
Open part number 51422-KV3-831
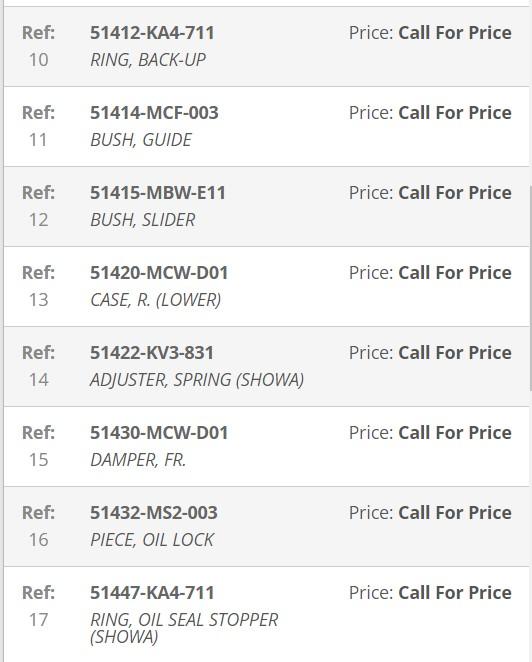[x=152, y=353]
